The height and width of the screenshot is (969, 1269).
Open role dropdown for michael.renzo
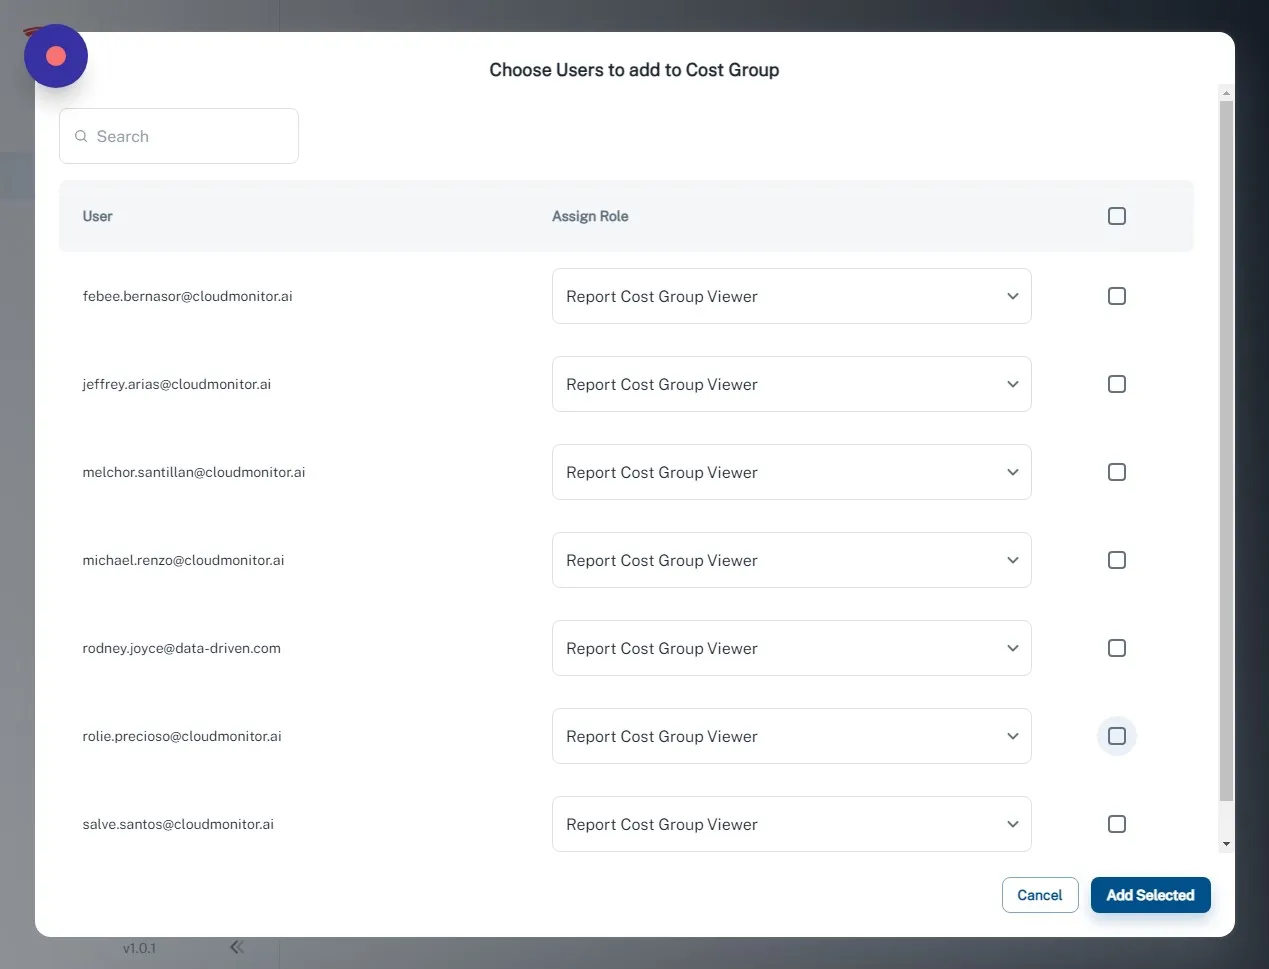(791, 560)
